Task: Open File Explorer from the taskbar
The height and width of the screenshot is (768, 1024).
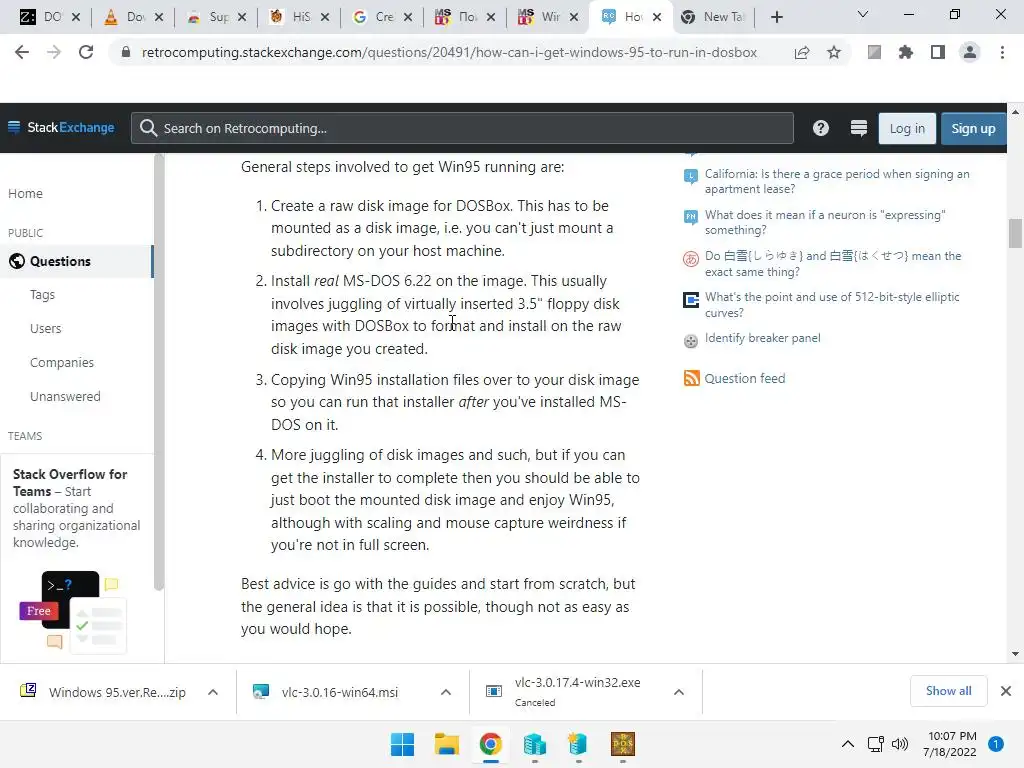Action: [447, 744]
